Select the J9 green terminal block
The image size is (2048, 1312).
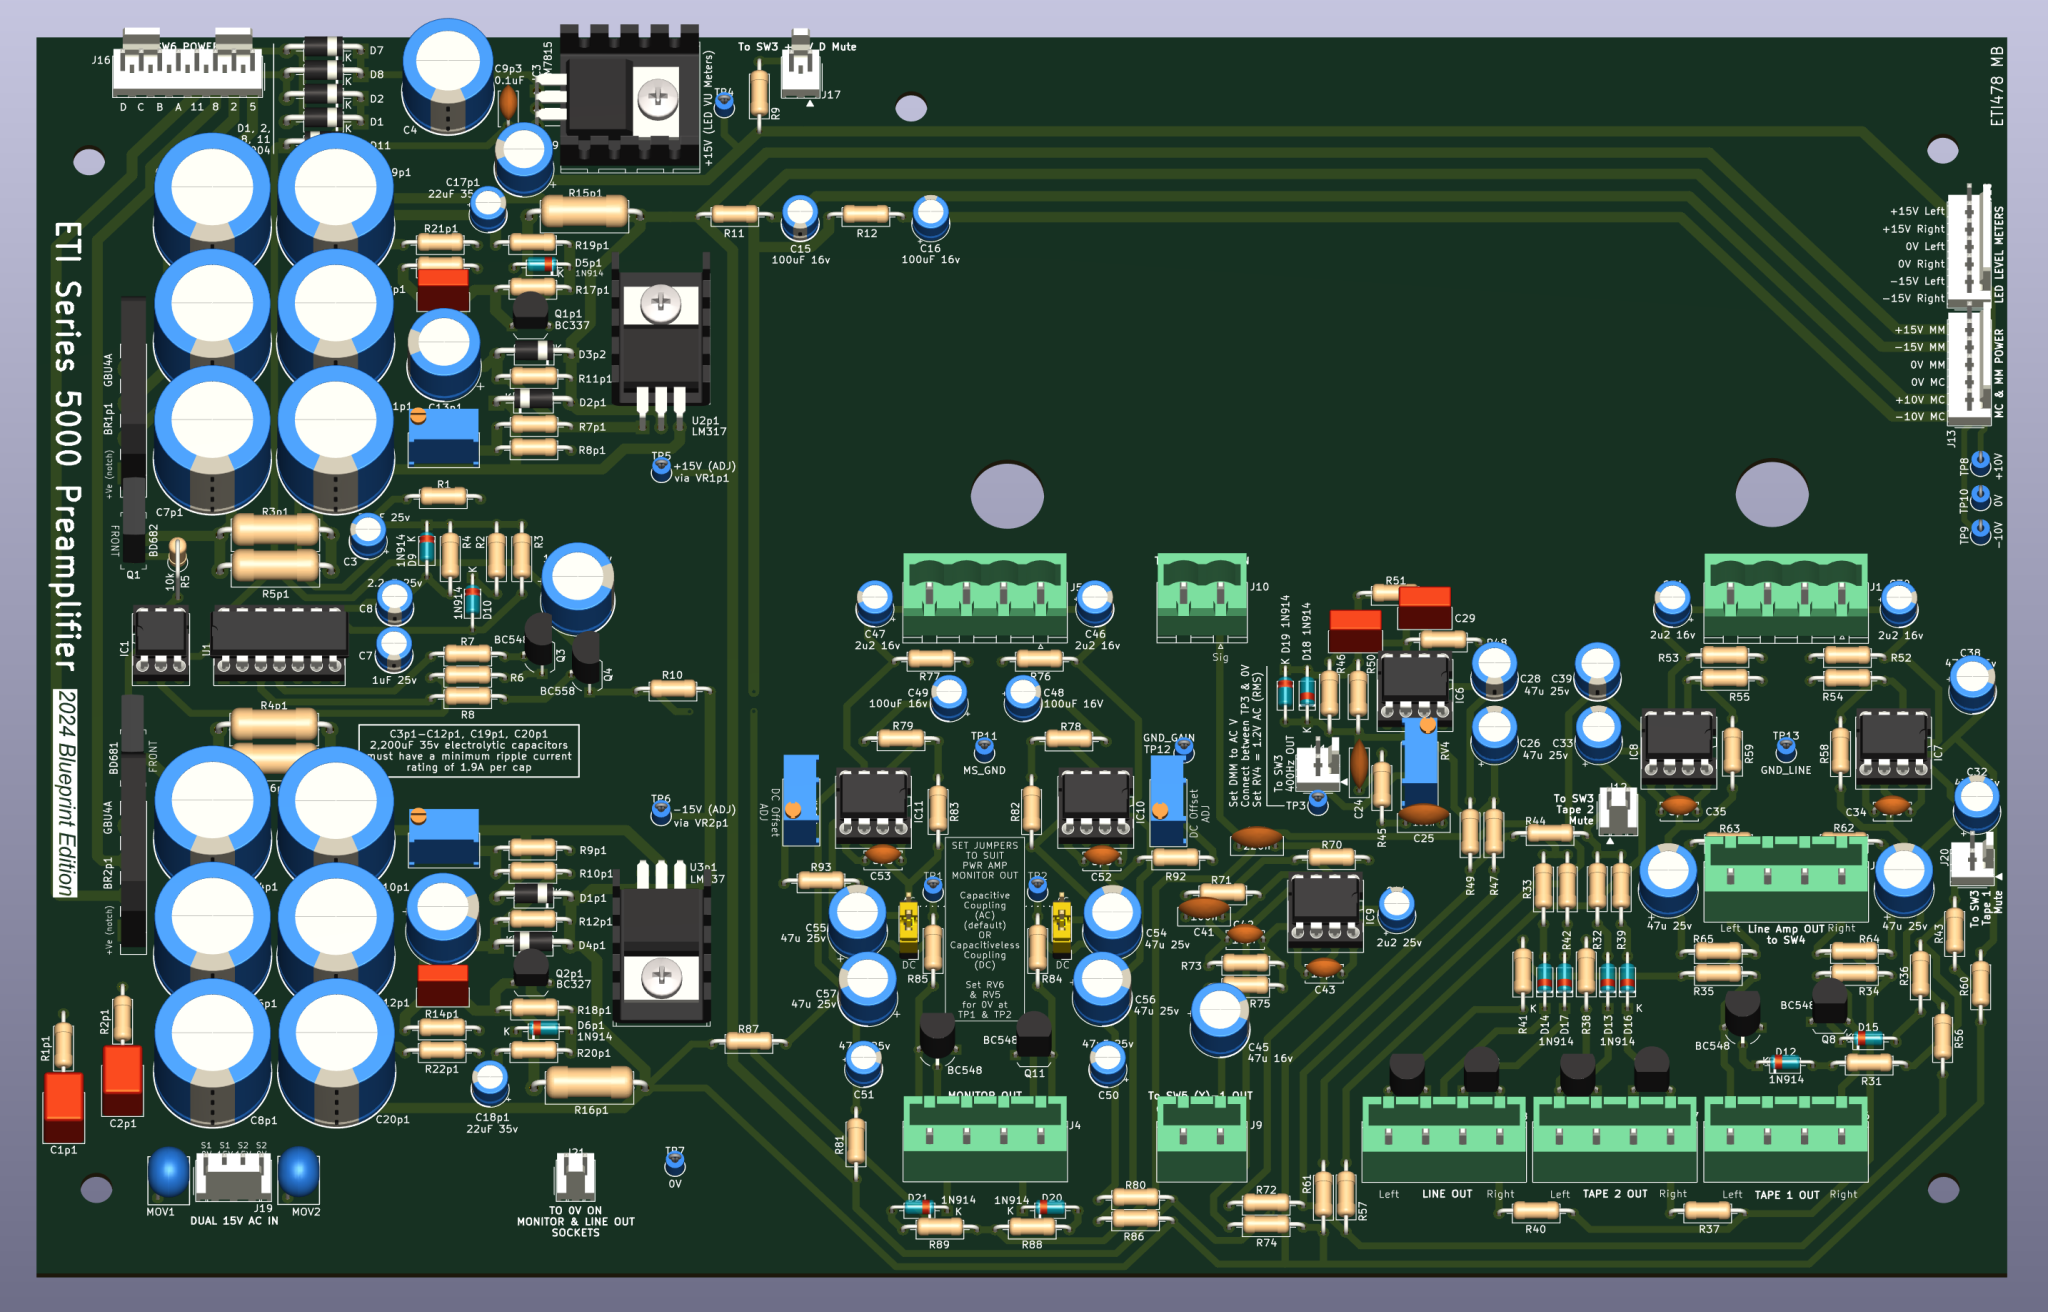(1202, 1138)
